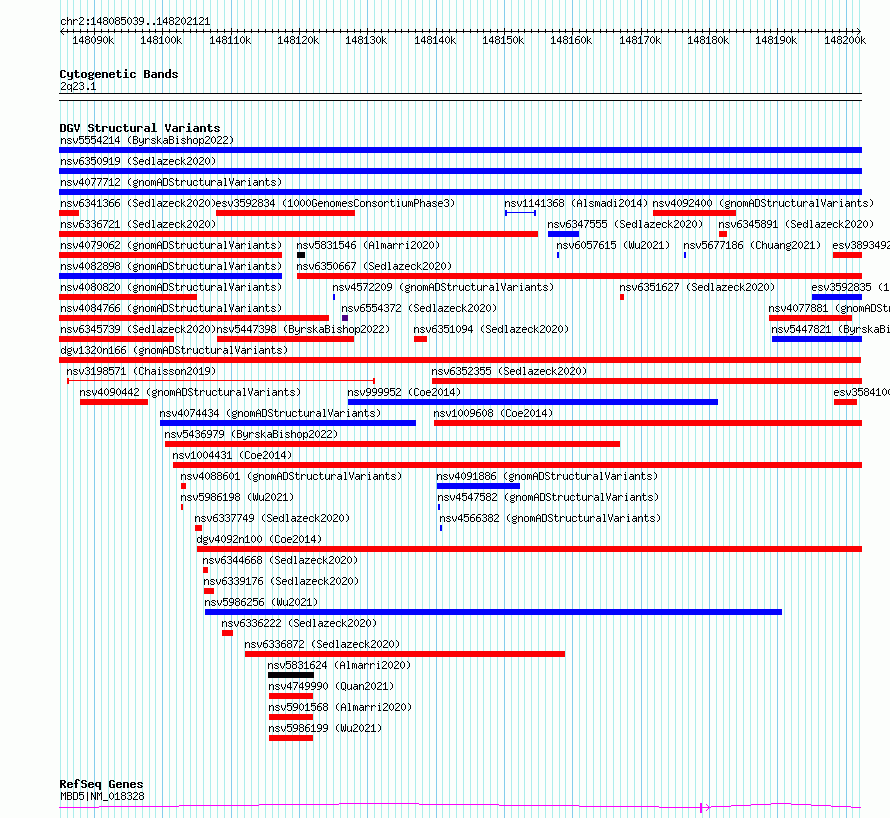The image size is (890, 818).
Task: Click nsv1004431 (Coe2014) label
Action: 232,455
